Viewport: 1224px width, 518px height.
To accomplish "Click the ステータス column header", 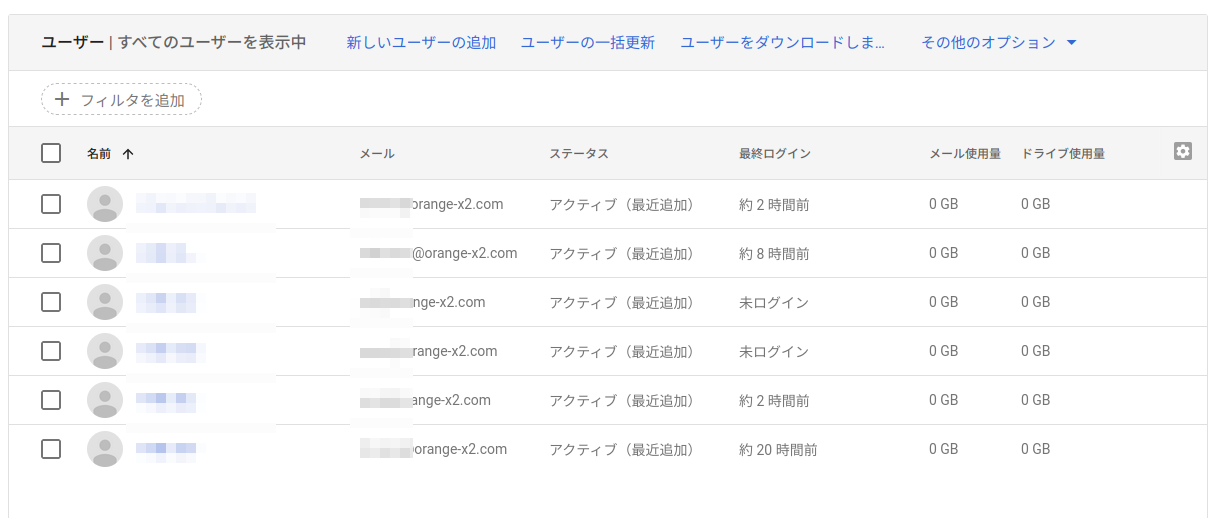I will (578, 154).
